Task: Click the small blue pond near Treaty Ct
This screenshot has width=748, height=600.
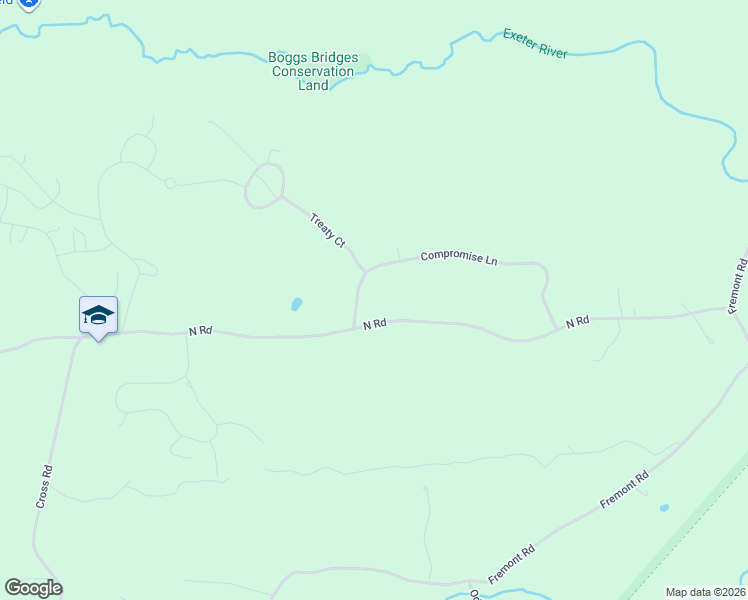Action: tap(297, 304)
